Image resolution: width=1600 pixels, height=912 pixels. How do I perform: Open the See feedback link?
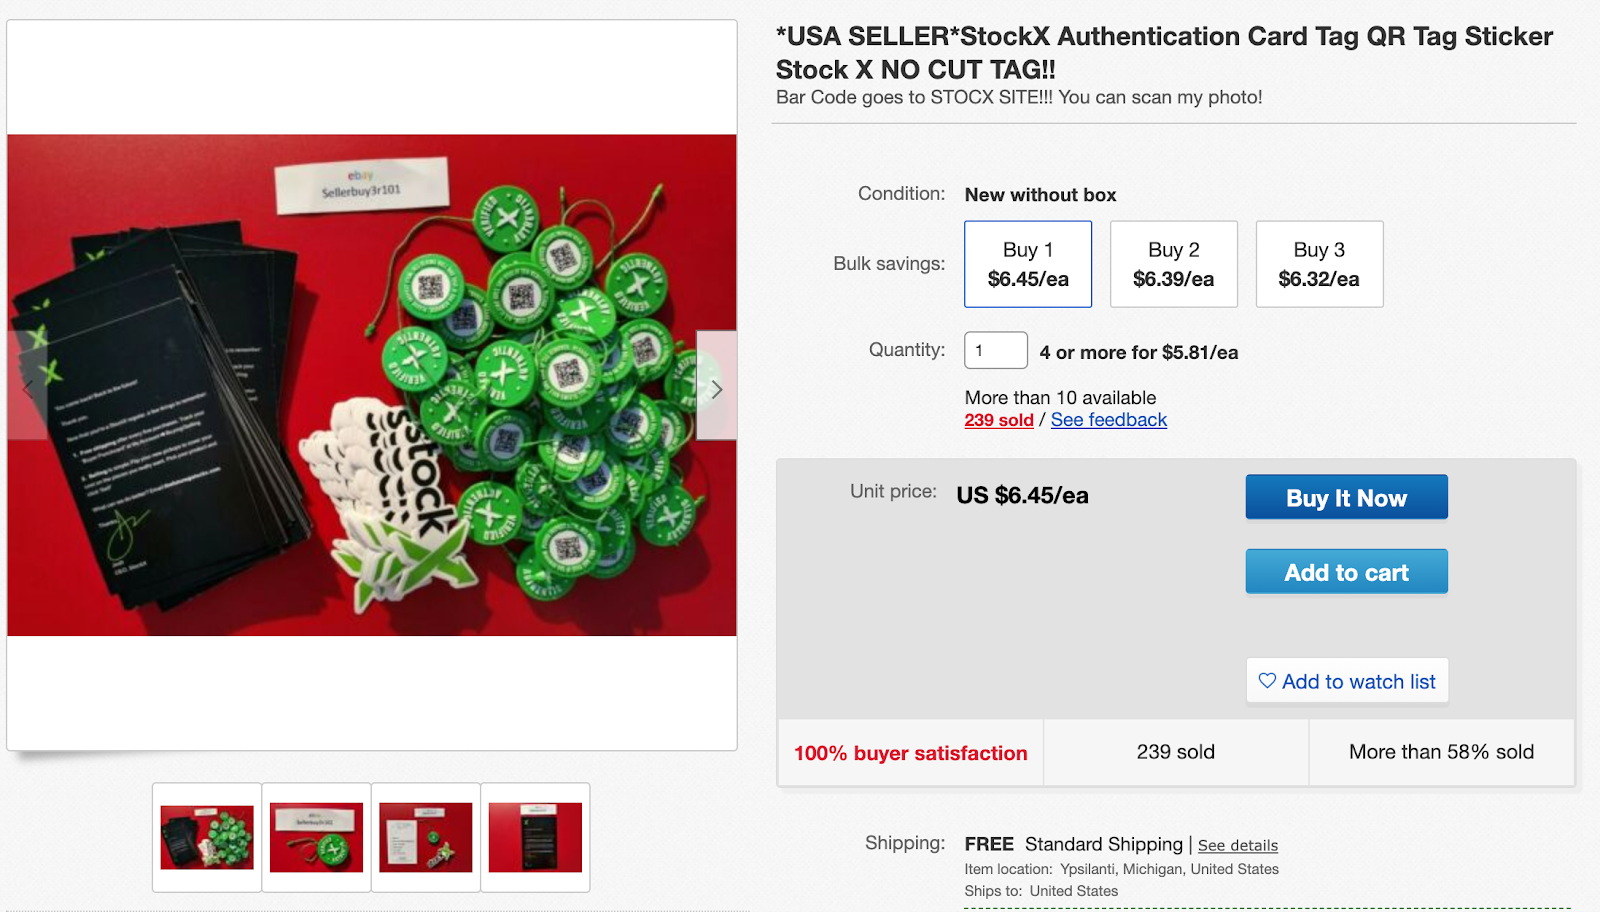click(1109, 420)
